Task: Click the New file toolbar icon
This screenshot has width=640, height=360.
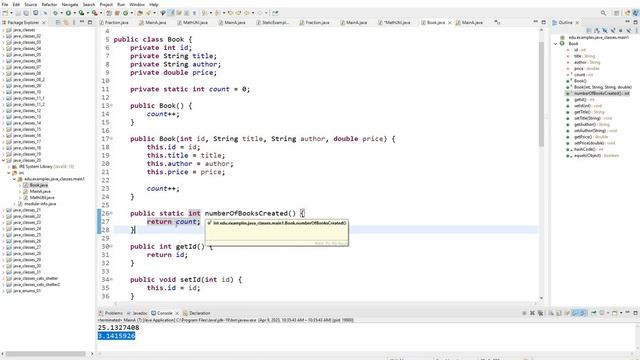Action: tap(5, 13)
